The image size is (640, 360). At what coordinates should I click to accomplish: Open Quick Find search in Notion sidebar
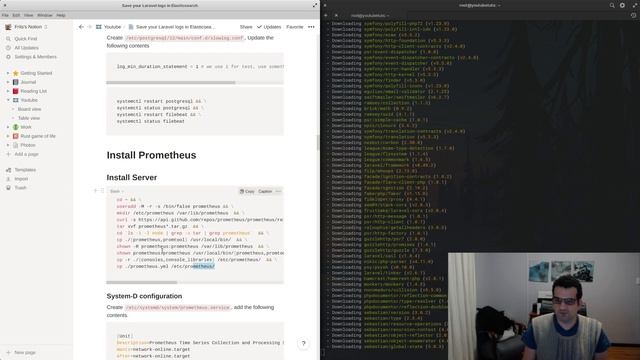[x=26, y=39]
